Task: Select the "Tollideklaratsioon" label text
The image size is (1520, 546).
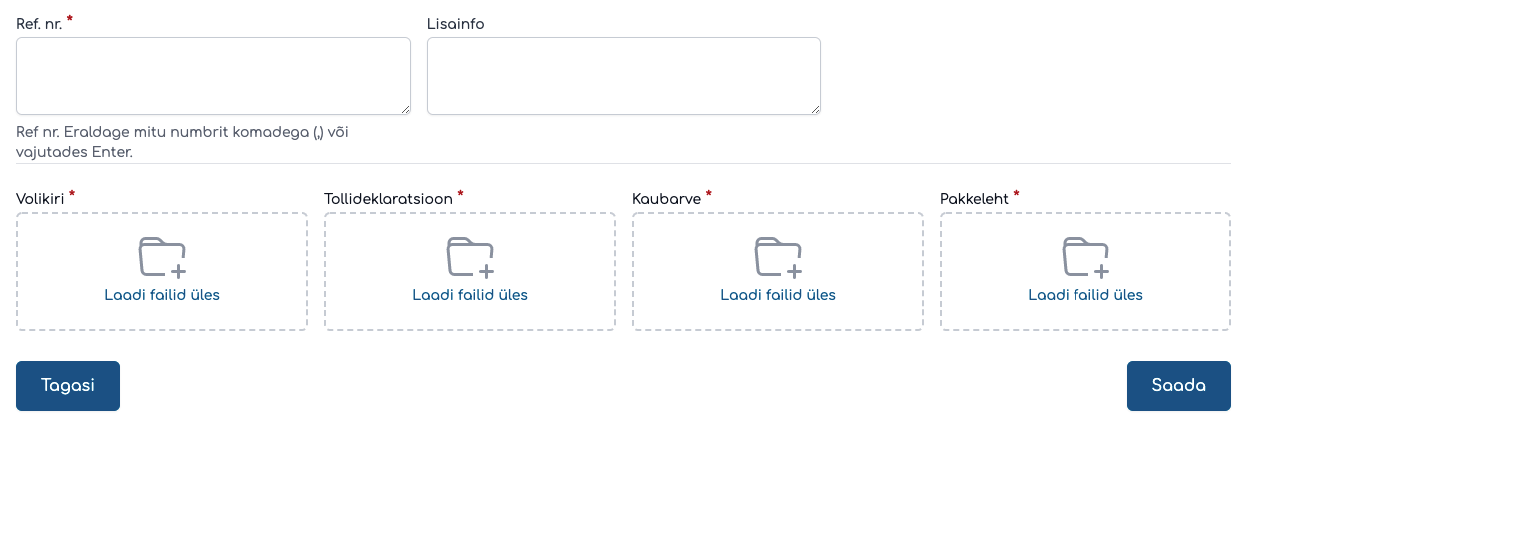Action: [x=388, y=199]
